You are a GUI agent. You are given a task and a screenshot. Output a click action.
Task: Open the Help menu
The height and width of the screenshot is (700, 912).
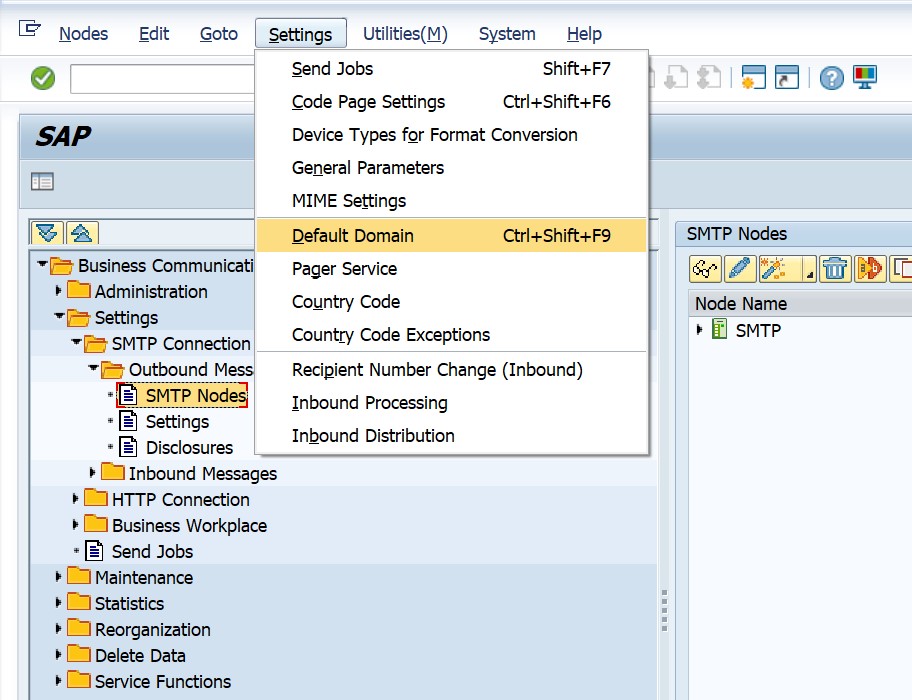click(585, 34)
